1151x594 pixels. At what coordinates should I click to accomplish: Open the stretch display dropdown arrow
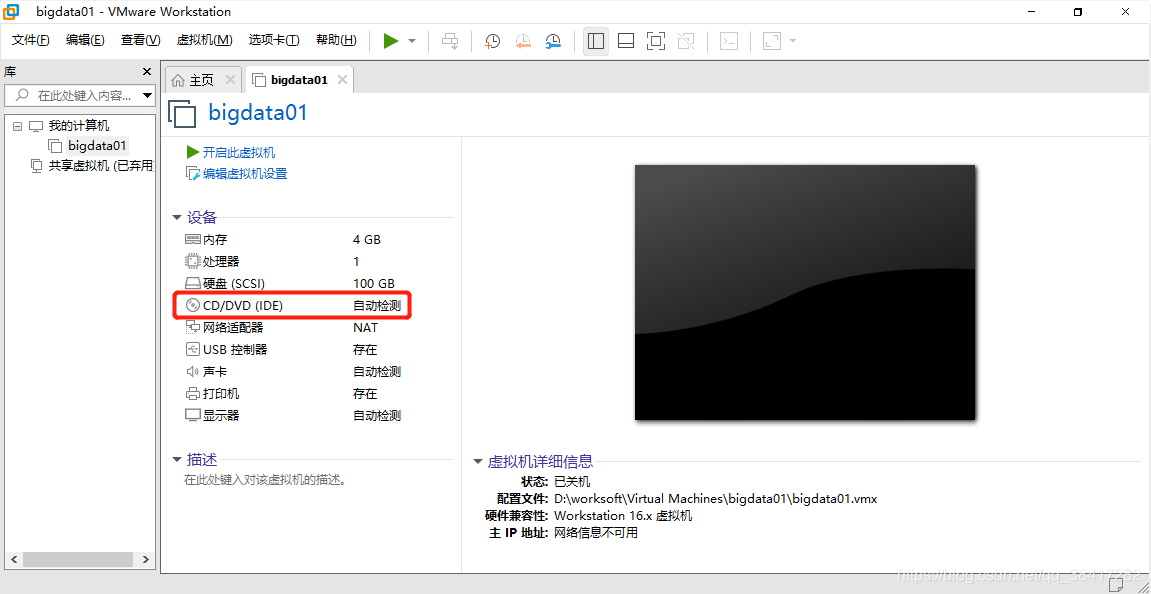[793, 41]
